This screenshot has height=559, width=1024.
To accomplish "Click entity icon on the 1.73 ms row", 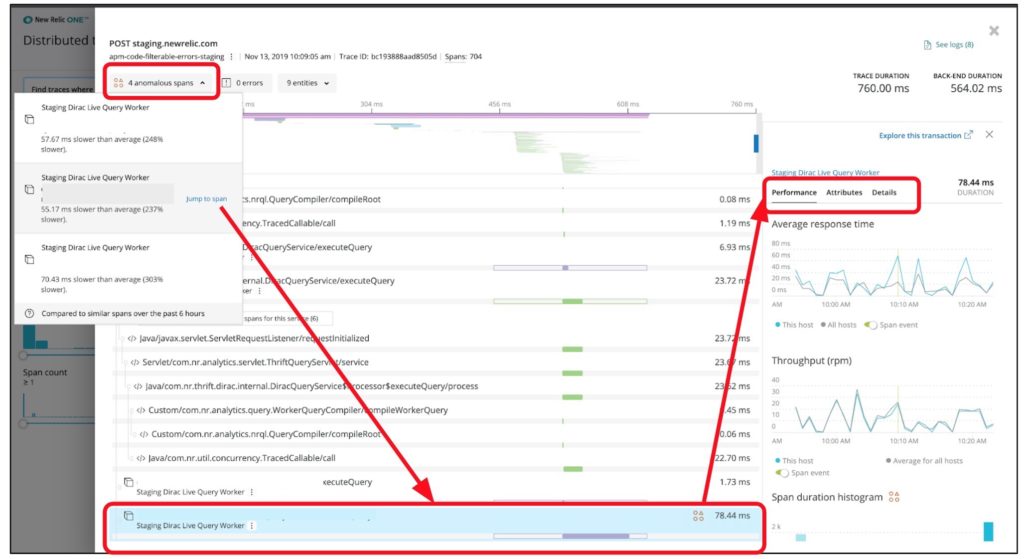I will pyautogui.click(x=129, y=483).
